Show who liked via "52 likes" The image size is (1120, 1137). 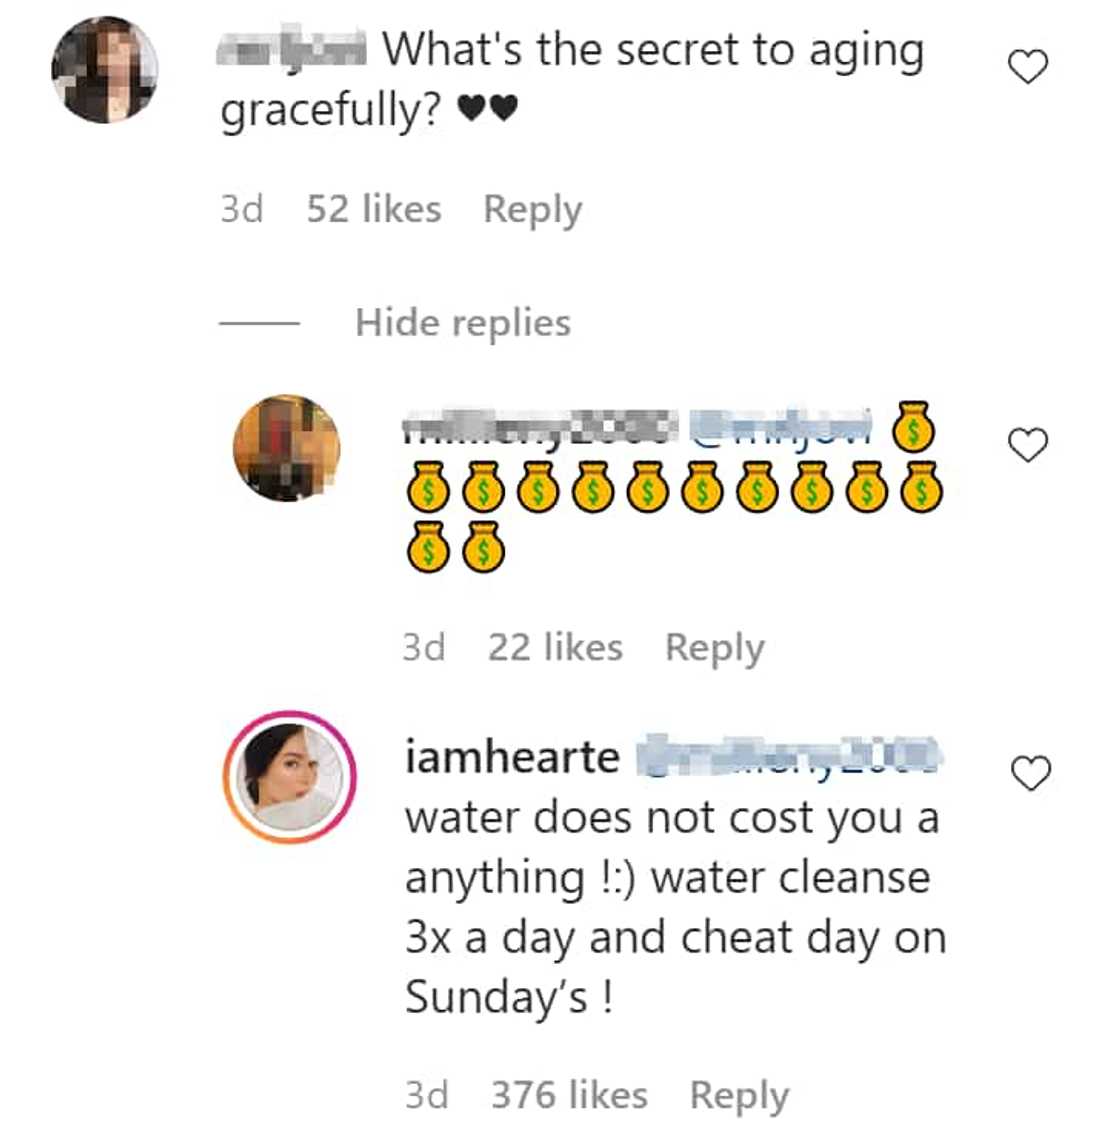[x=373, y=210]
